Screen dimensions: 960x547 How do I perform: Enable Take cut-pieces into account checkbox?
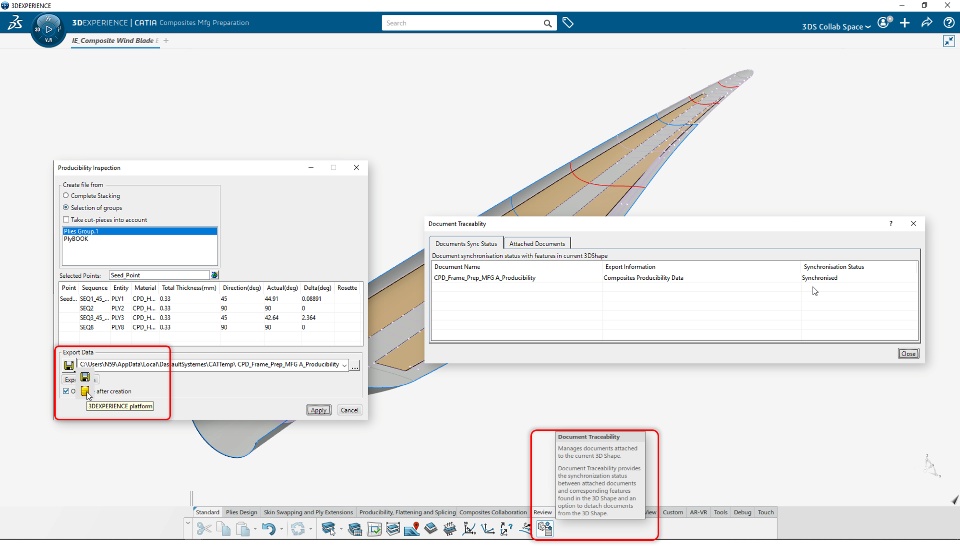tap(66, 219)
